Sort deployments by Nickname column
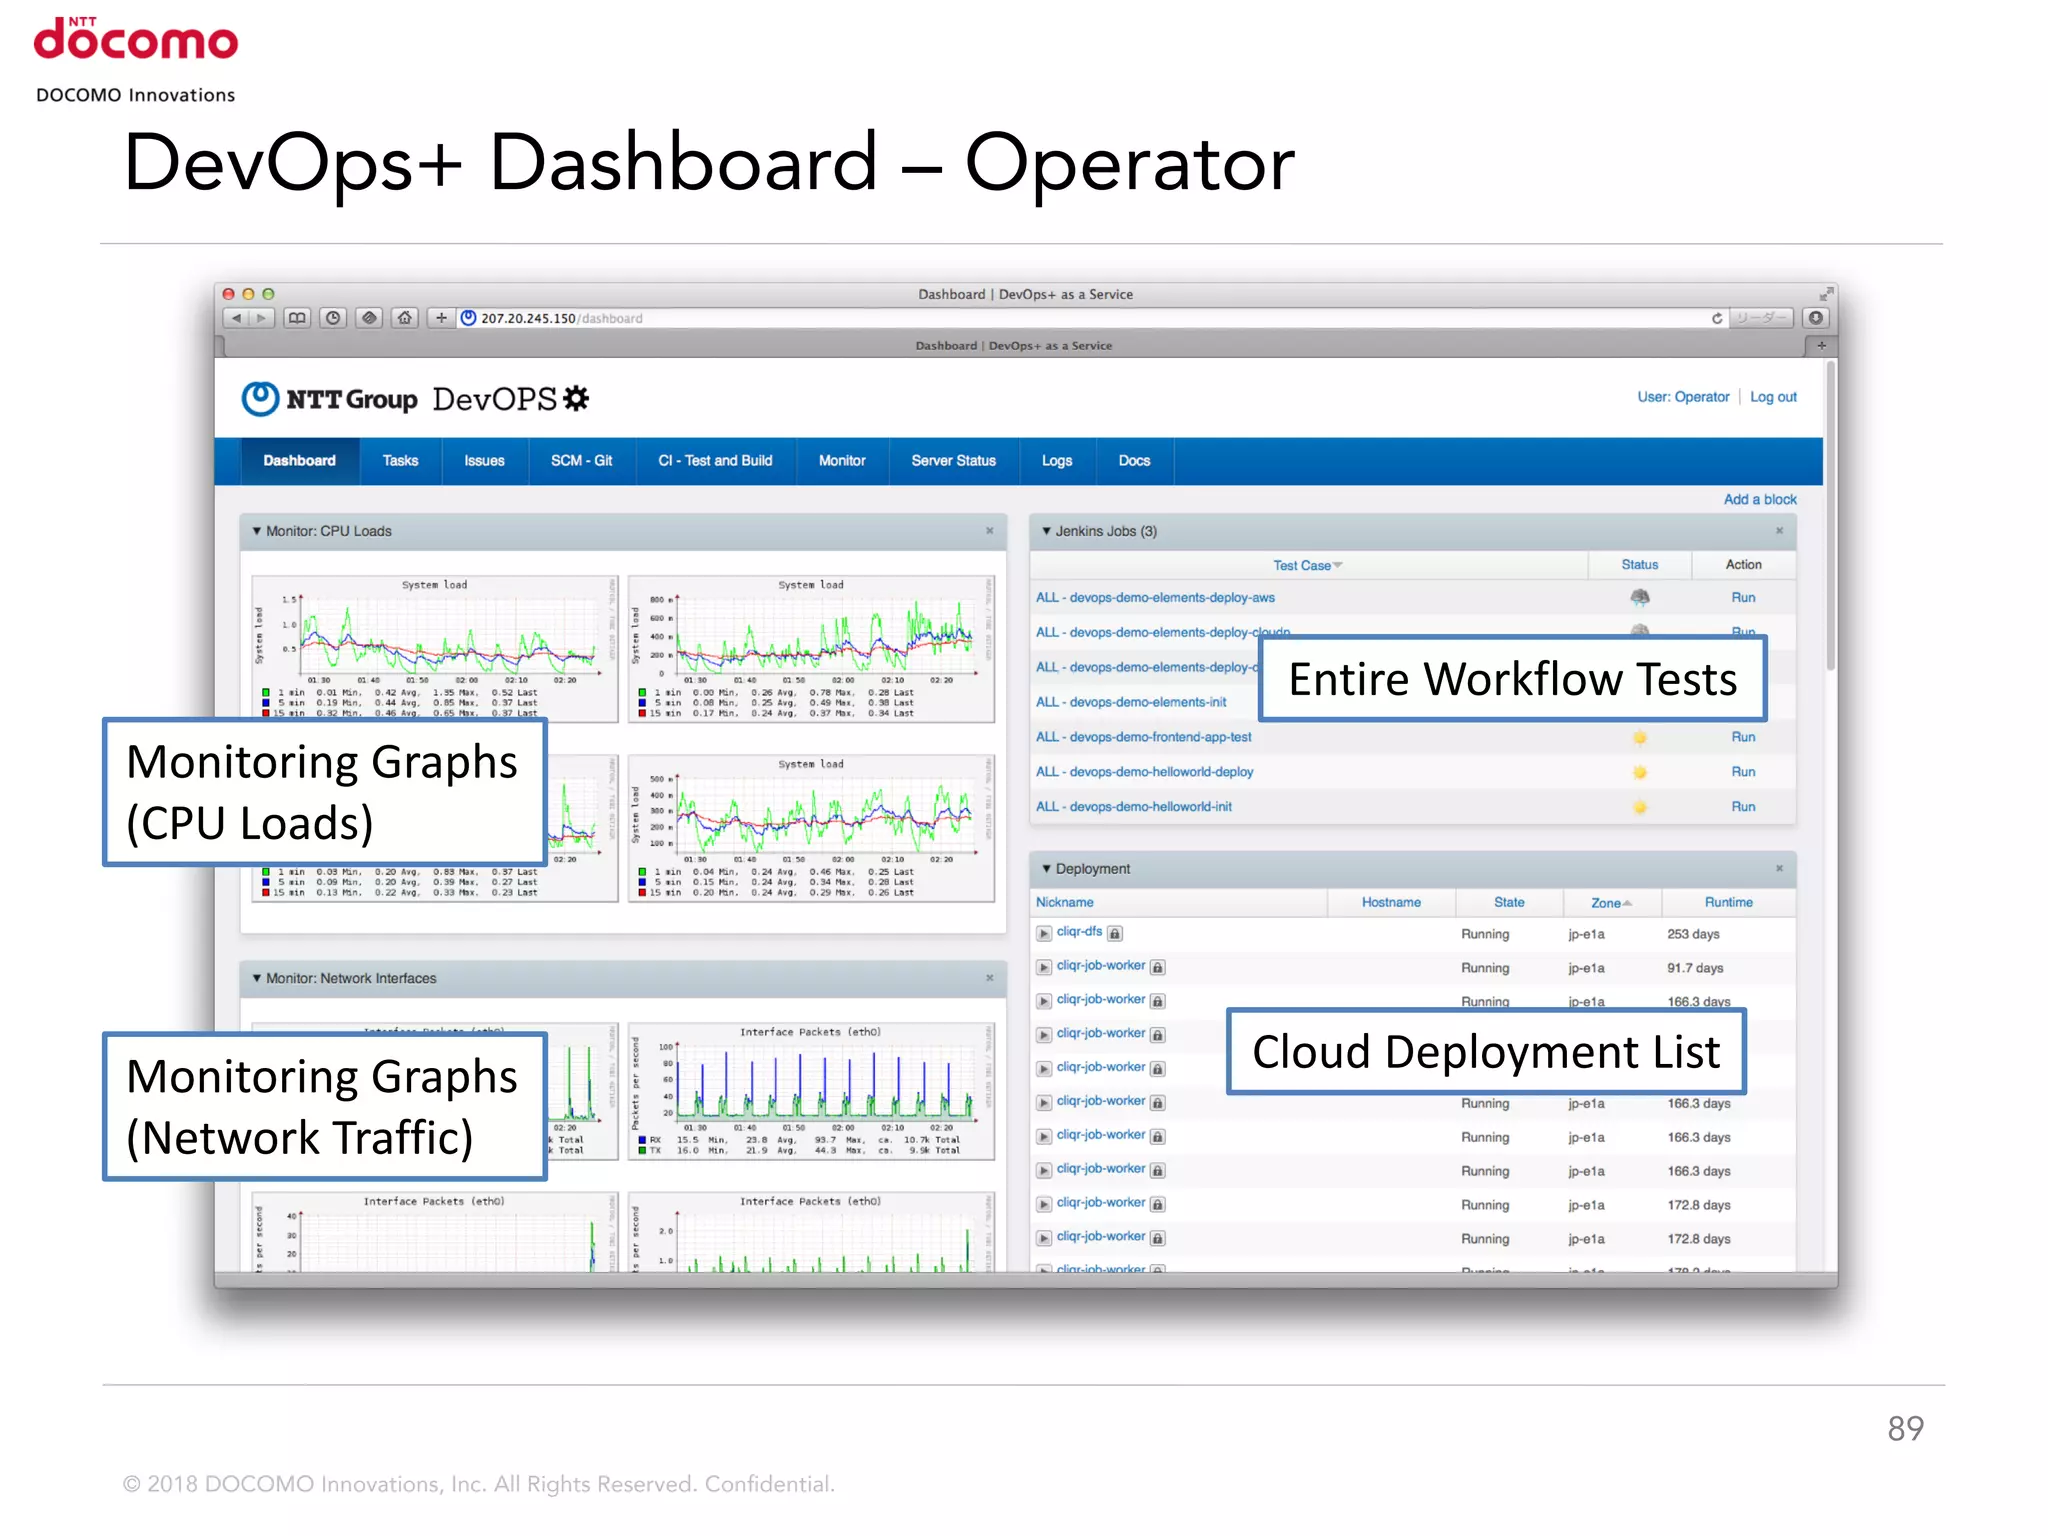This screenshot has height=1536, width=2048. click(1065, 902)
